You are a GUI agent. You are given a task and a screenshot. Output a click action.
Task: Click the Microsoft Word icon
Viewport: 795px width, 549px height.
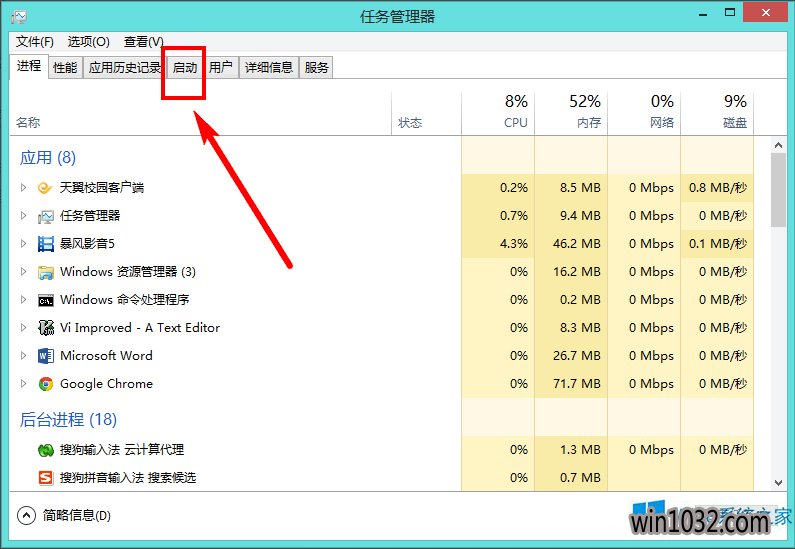45,355
